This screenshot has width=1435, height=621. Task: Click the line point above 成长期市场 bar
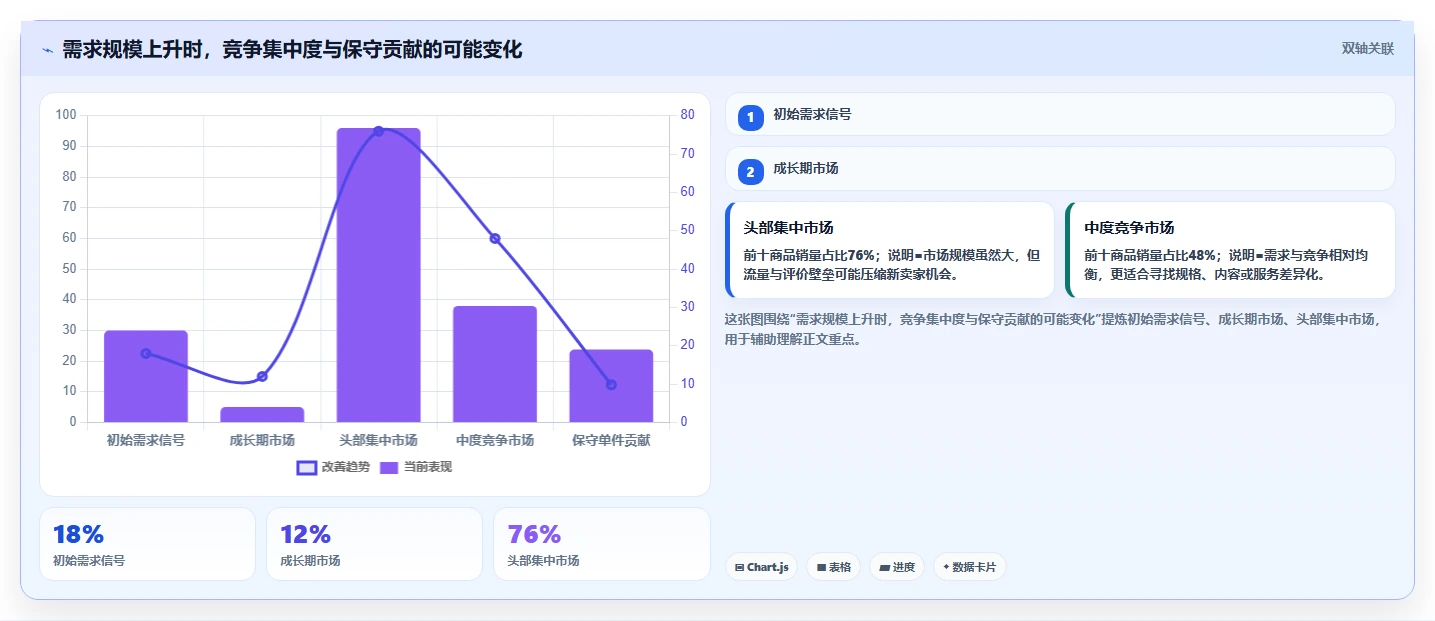point(262,376)
